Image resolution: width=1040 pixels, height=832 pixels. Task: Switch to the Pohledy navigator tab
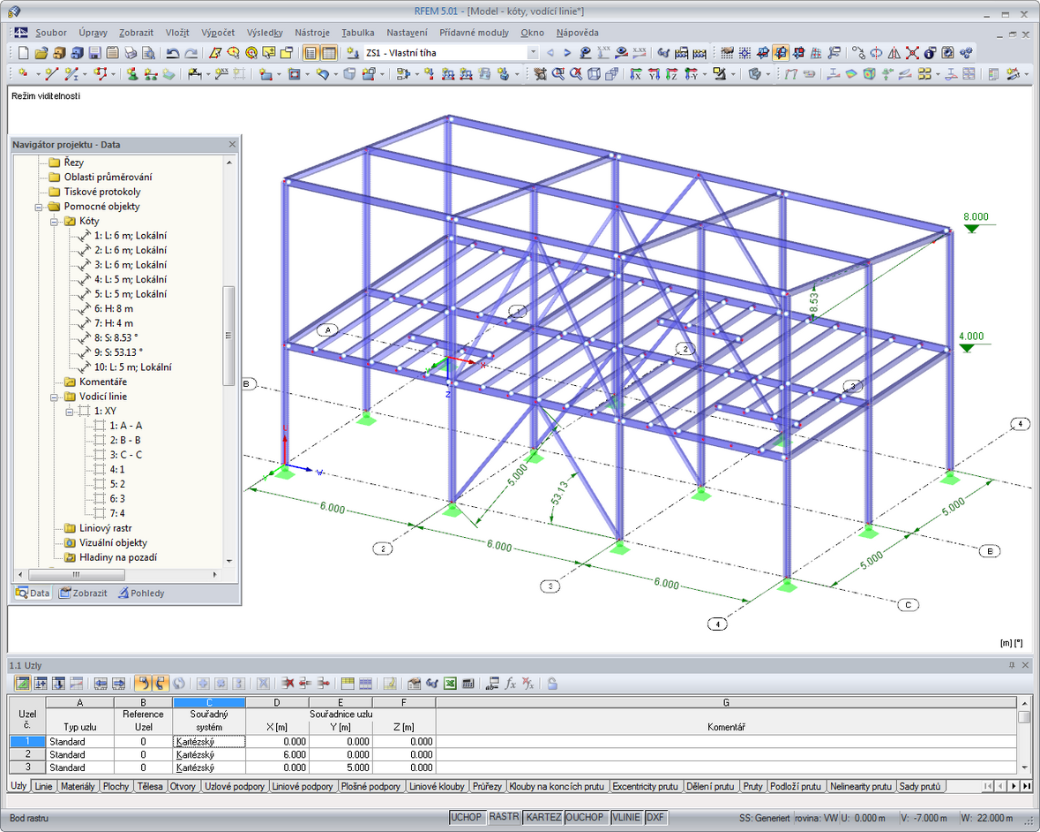tap(141, 593)
